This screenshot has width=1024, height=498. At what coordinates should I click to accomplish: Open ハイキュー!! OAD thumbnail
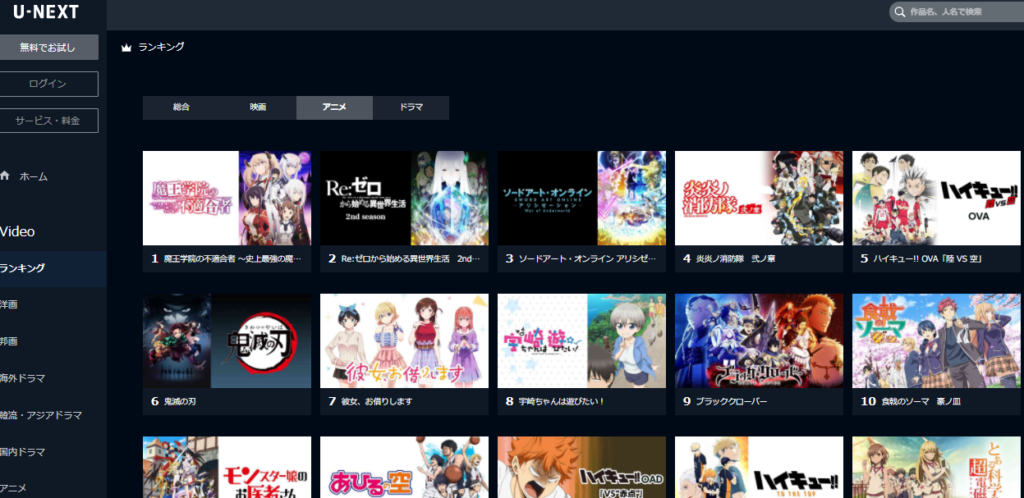582,467
